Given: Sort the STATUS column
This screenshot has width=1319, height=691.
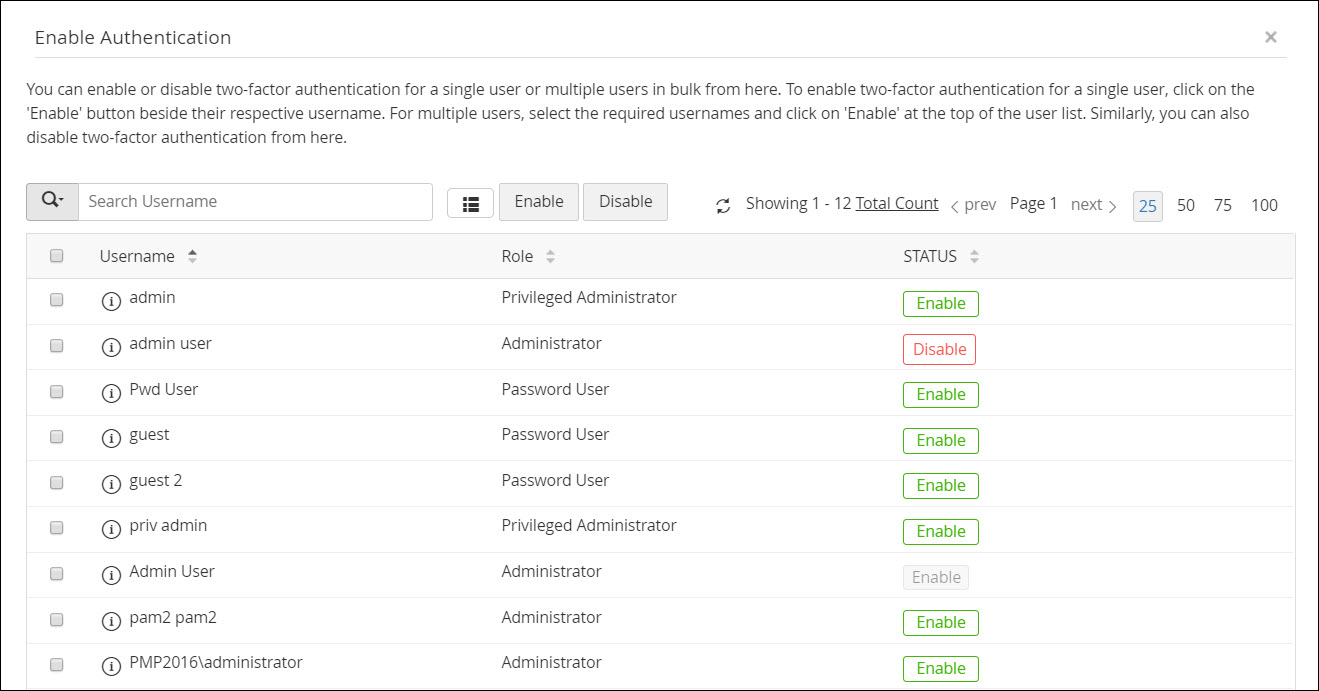Looking at the screenshot, I should tap(974, 257).
